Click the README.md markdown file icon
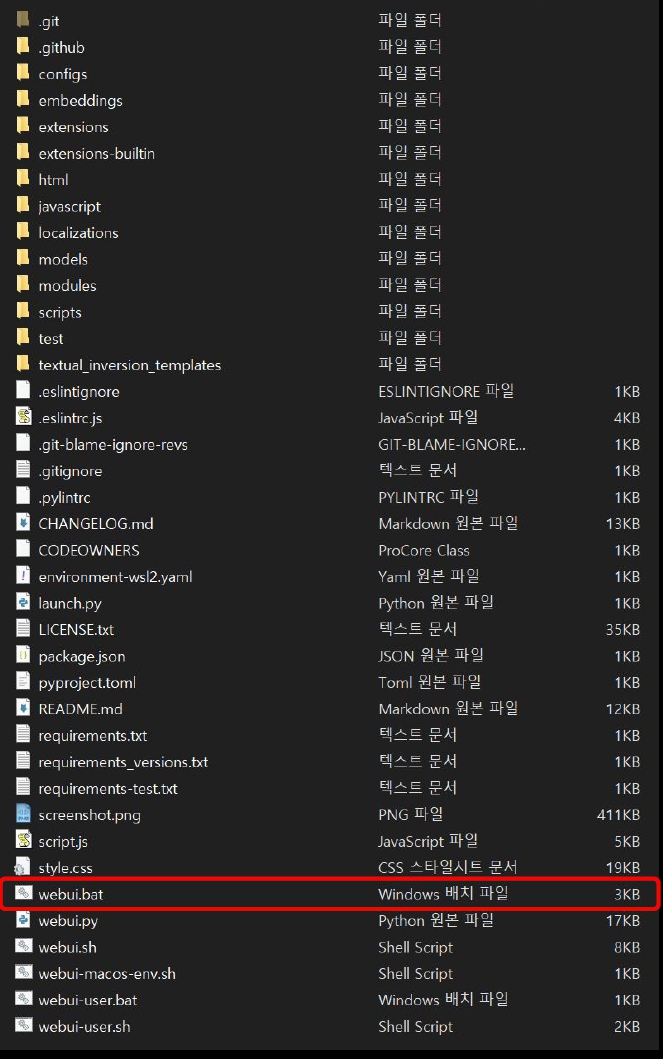Screen dimensions: 663x1059 (x=24, y=708)
